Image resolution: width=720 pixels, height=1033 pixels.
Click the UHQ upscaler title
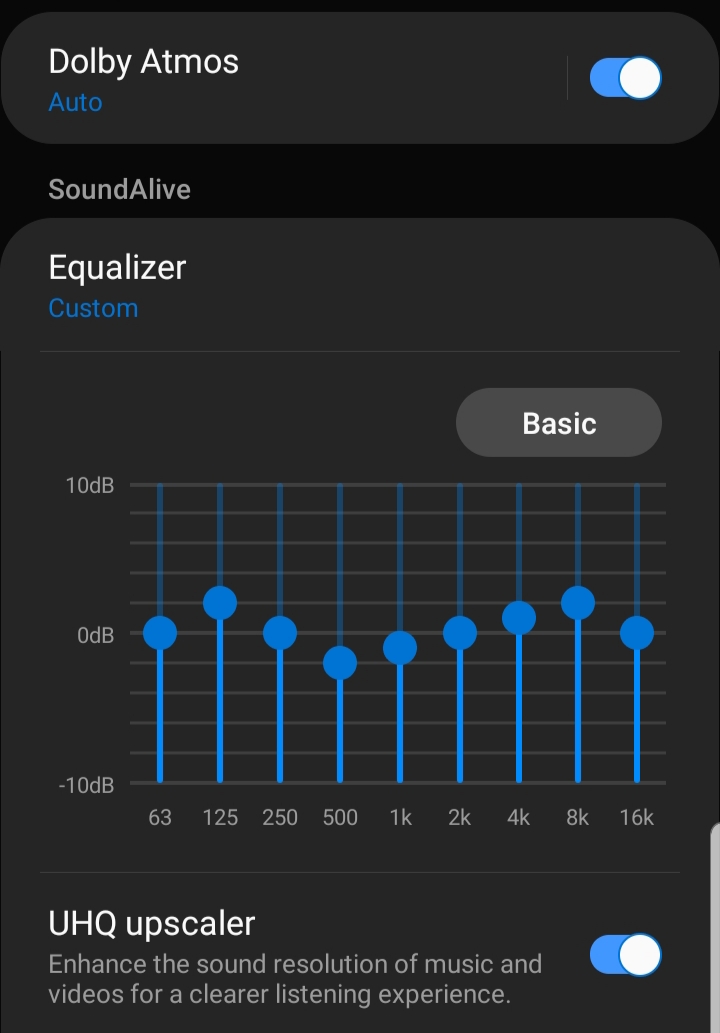coord(152,923)
